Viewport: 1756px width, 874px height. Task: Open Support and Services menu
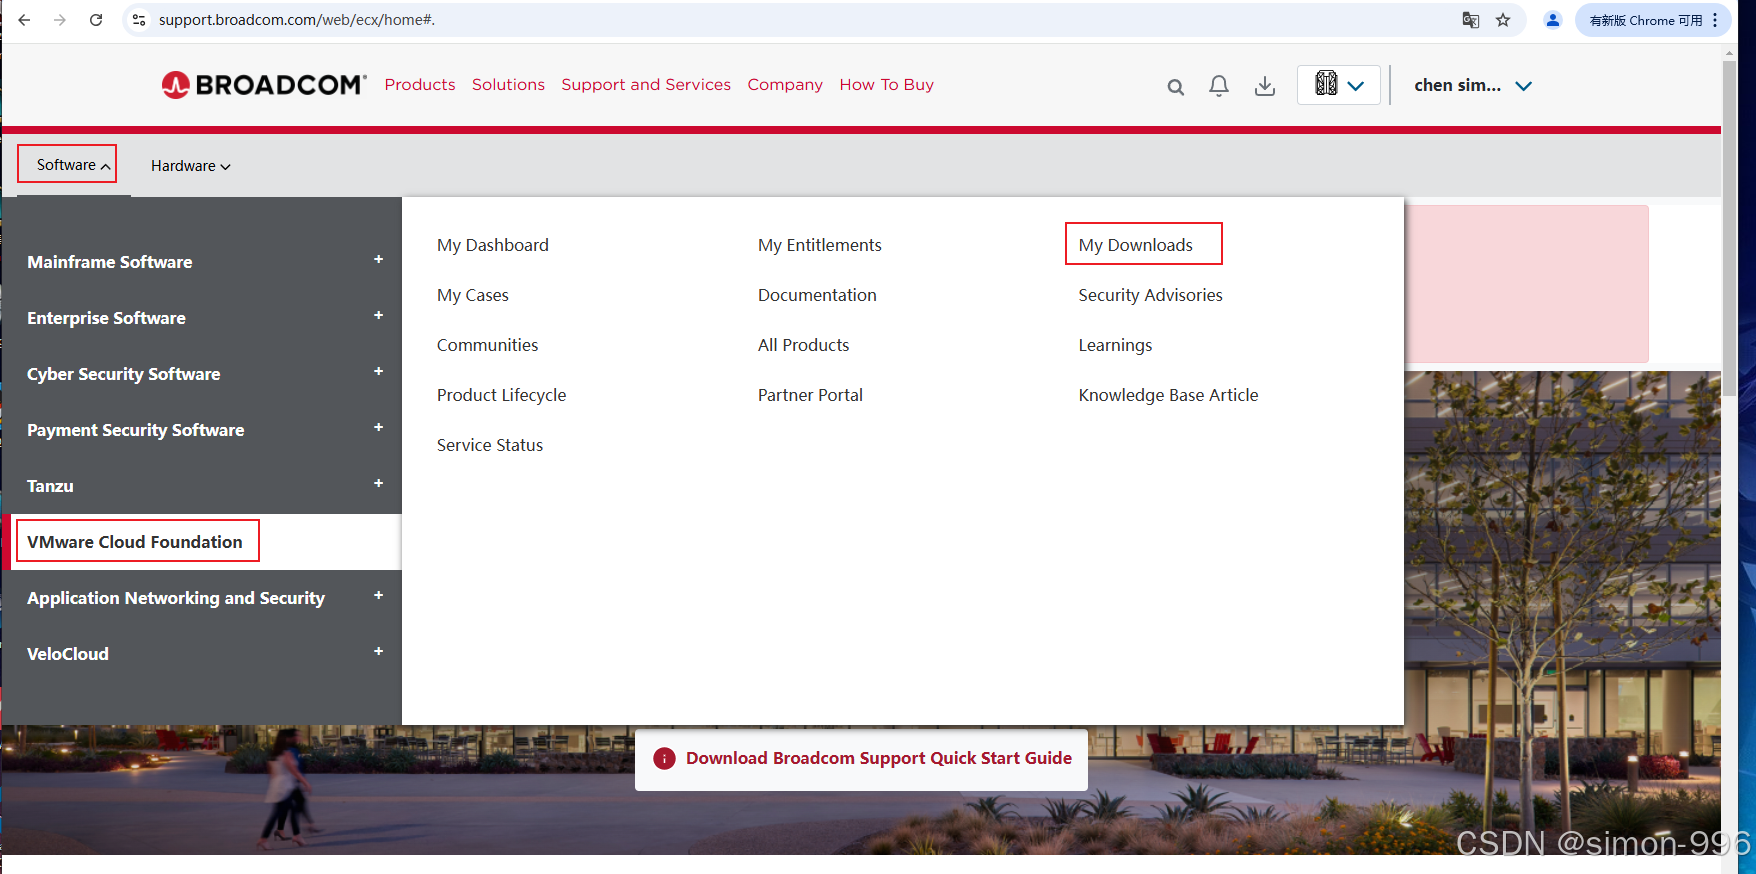click(x=646, y=85)
